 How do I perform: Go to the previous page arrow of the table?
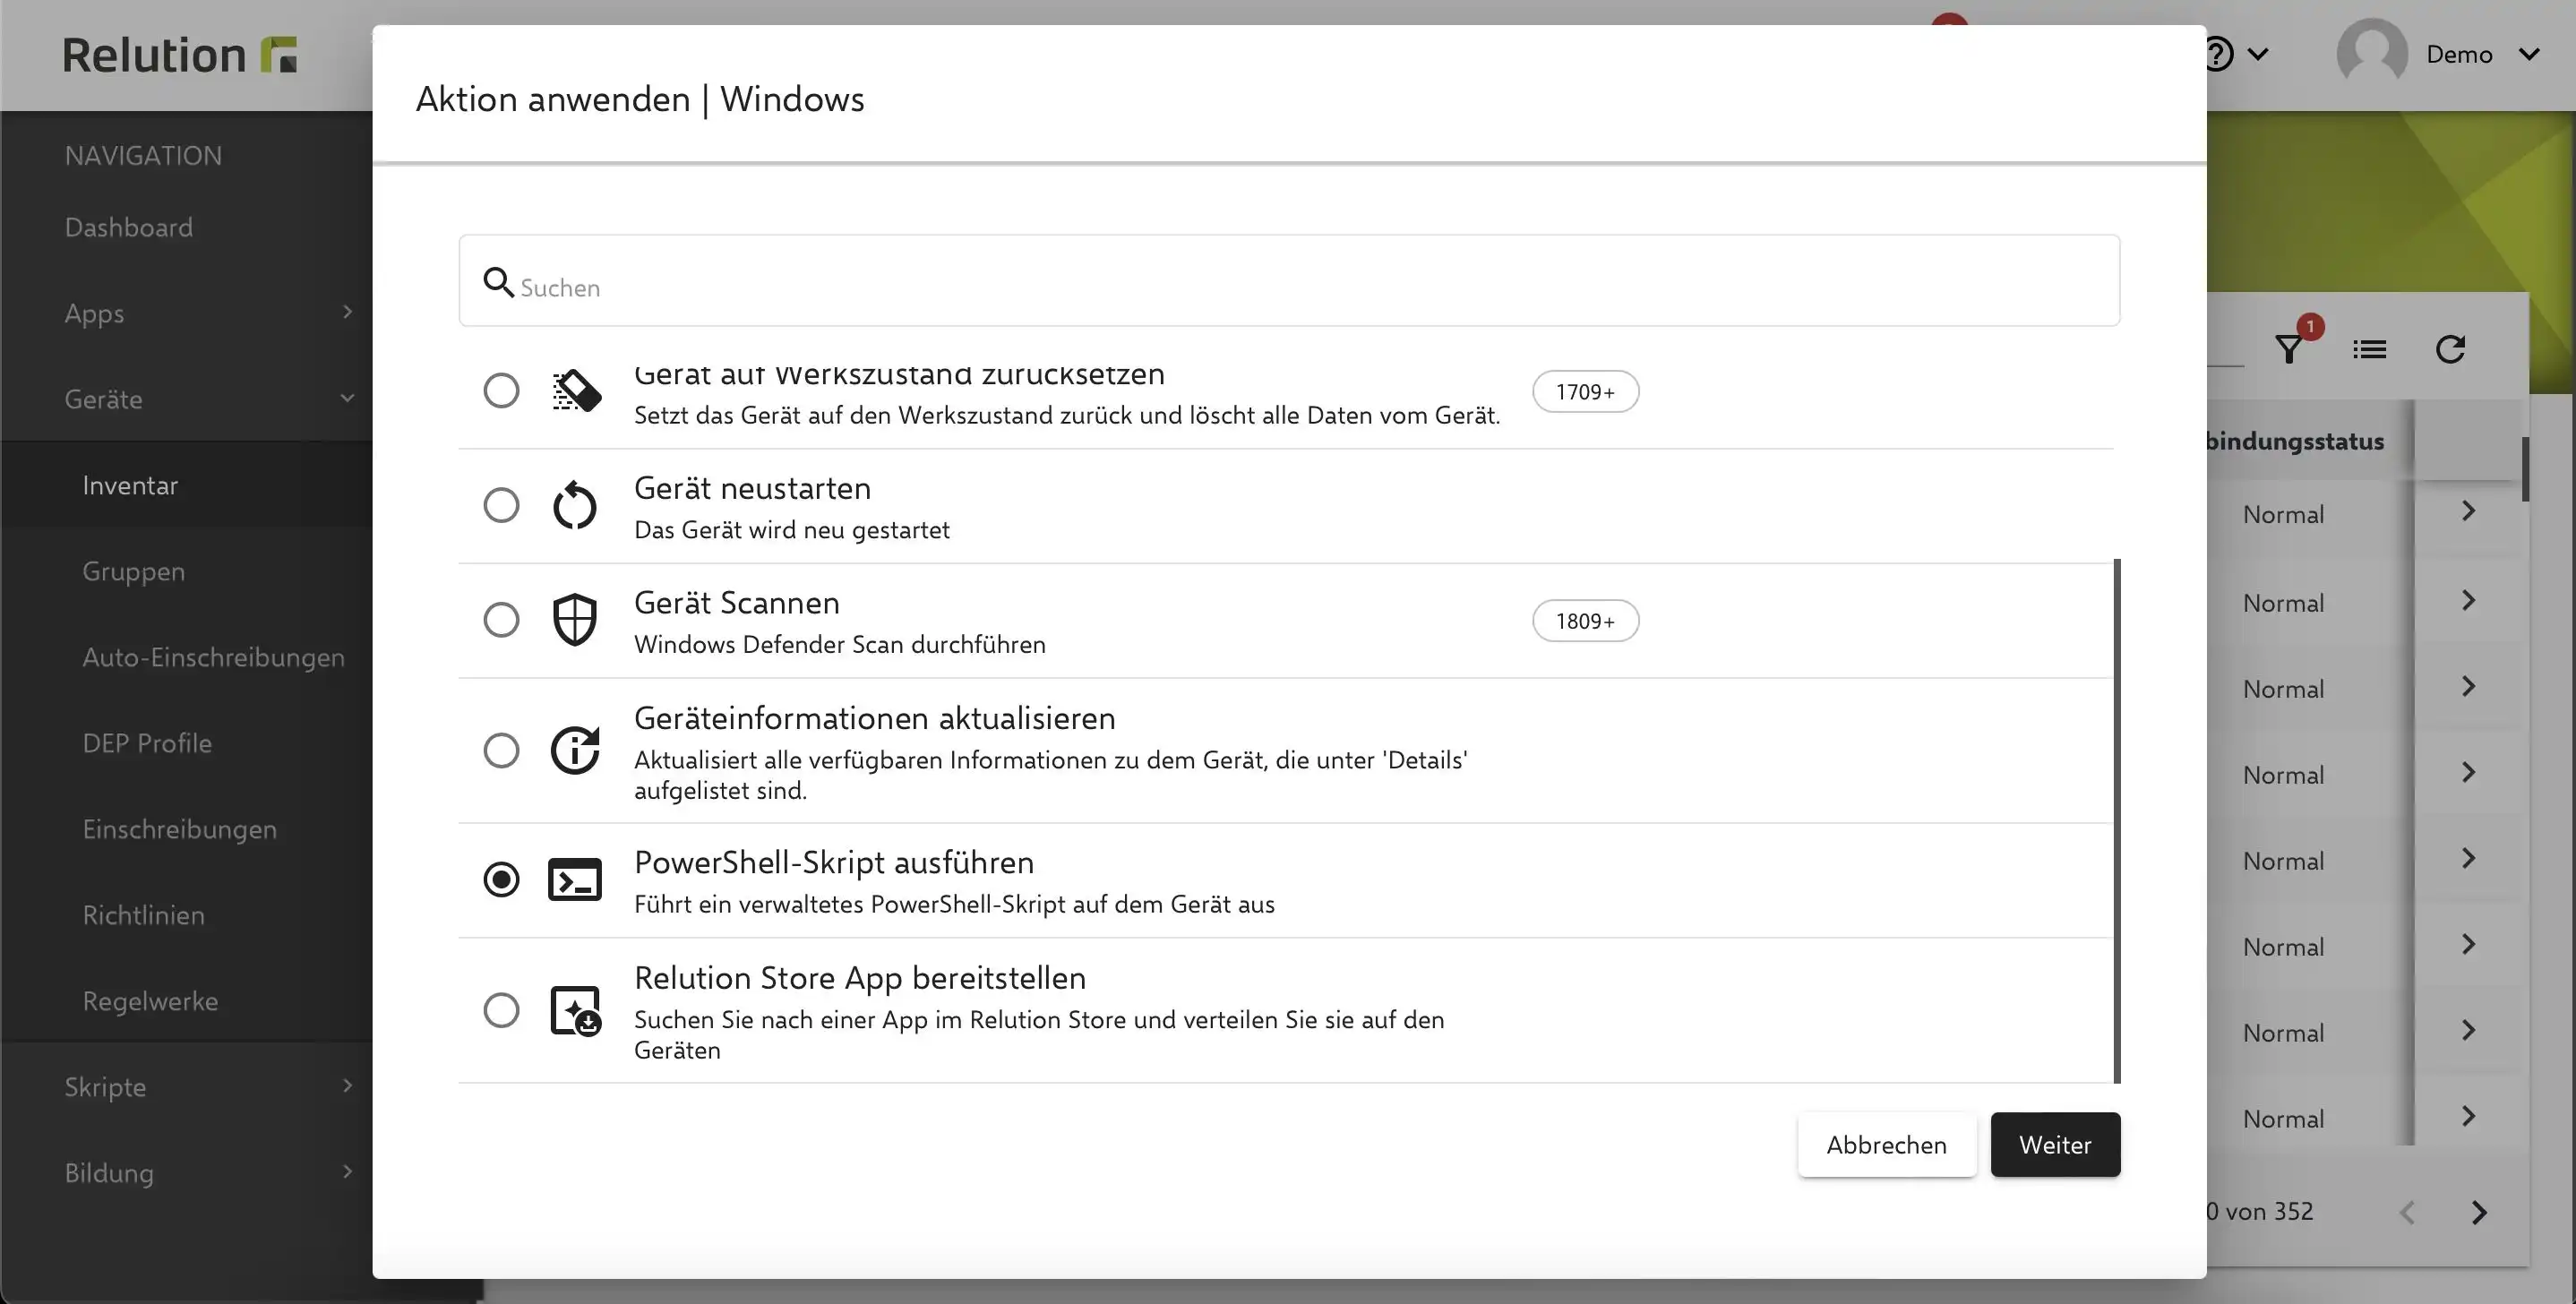(x=2407, y=1212)
